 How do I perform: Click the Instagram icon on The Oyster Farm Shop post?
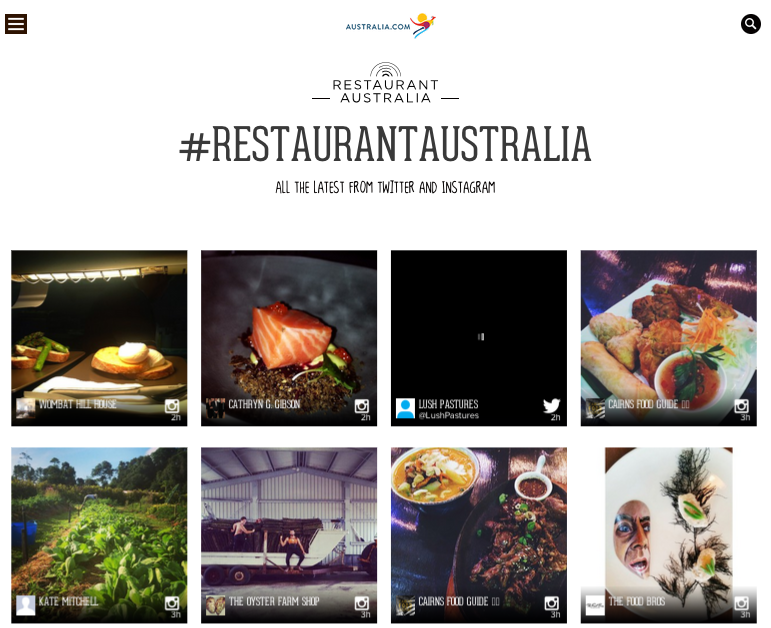pyautogui.click(x=361, y=603)
